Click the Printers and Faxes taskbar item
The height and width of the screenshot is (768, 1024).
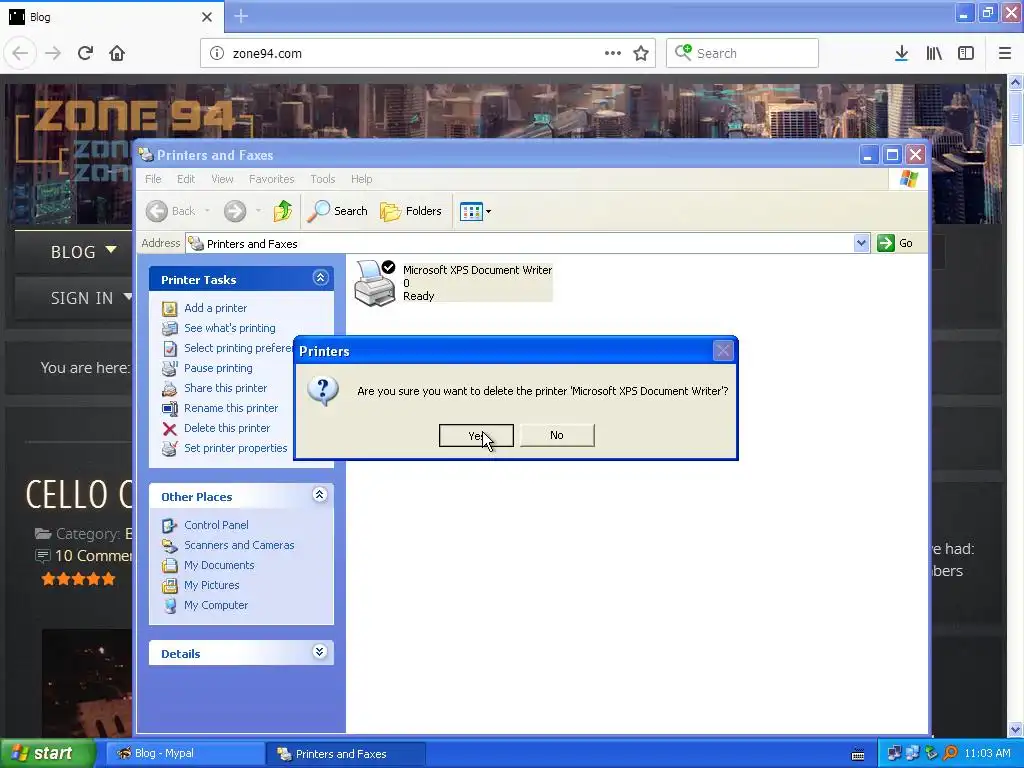point(345,754)
